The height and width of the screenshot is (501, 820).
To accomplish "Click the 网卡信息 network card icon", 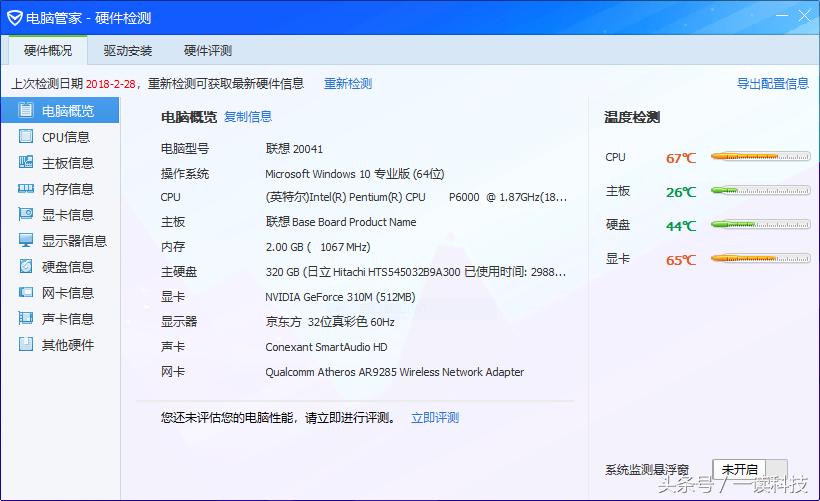I will tap(26, 292).
